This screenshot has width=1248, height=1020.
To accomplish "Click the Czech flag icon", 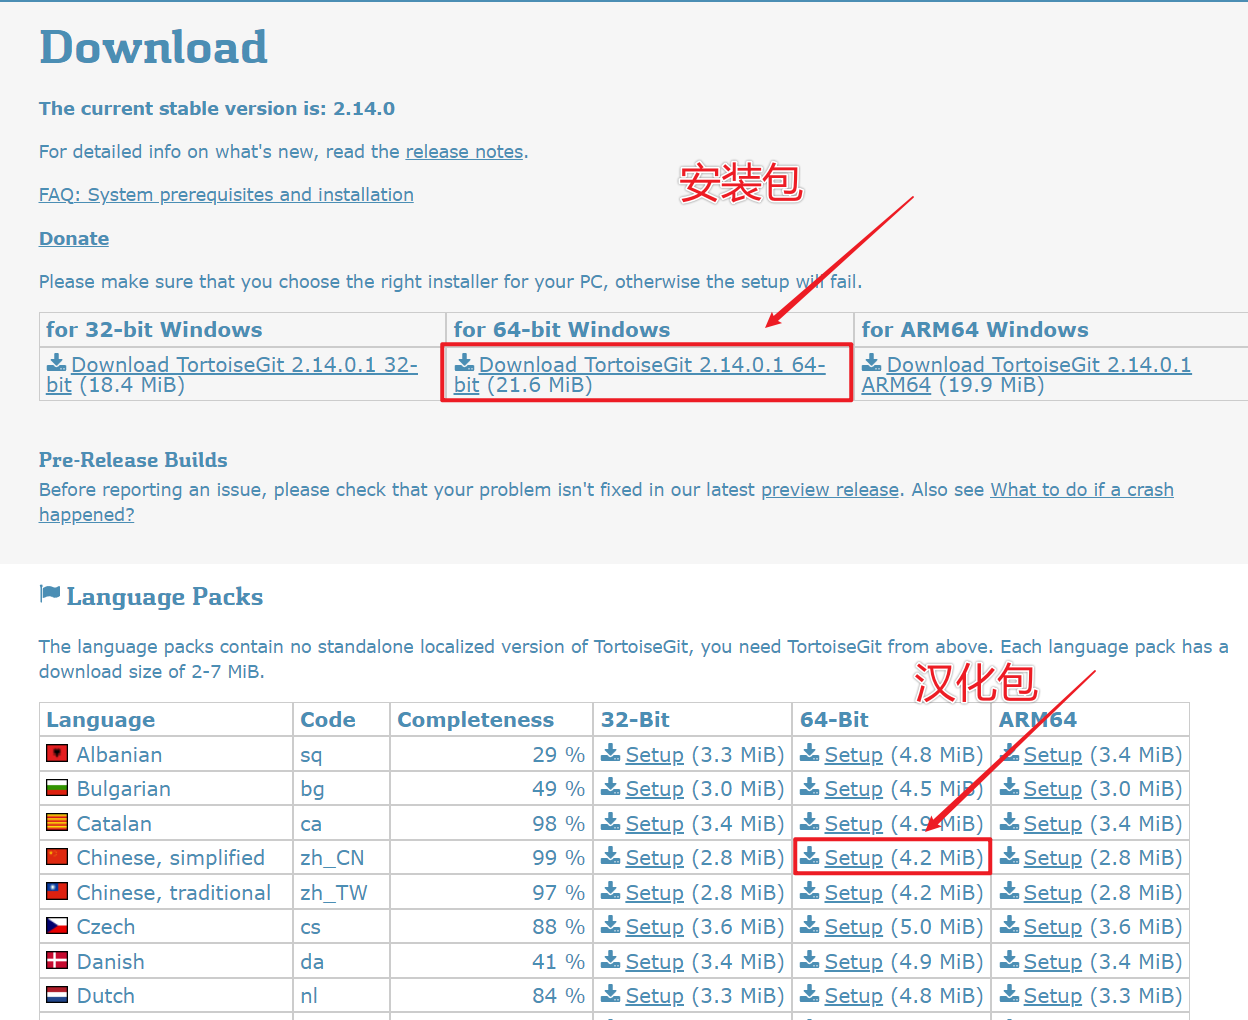I will pos(57,925).
